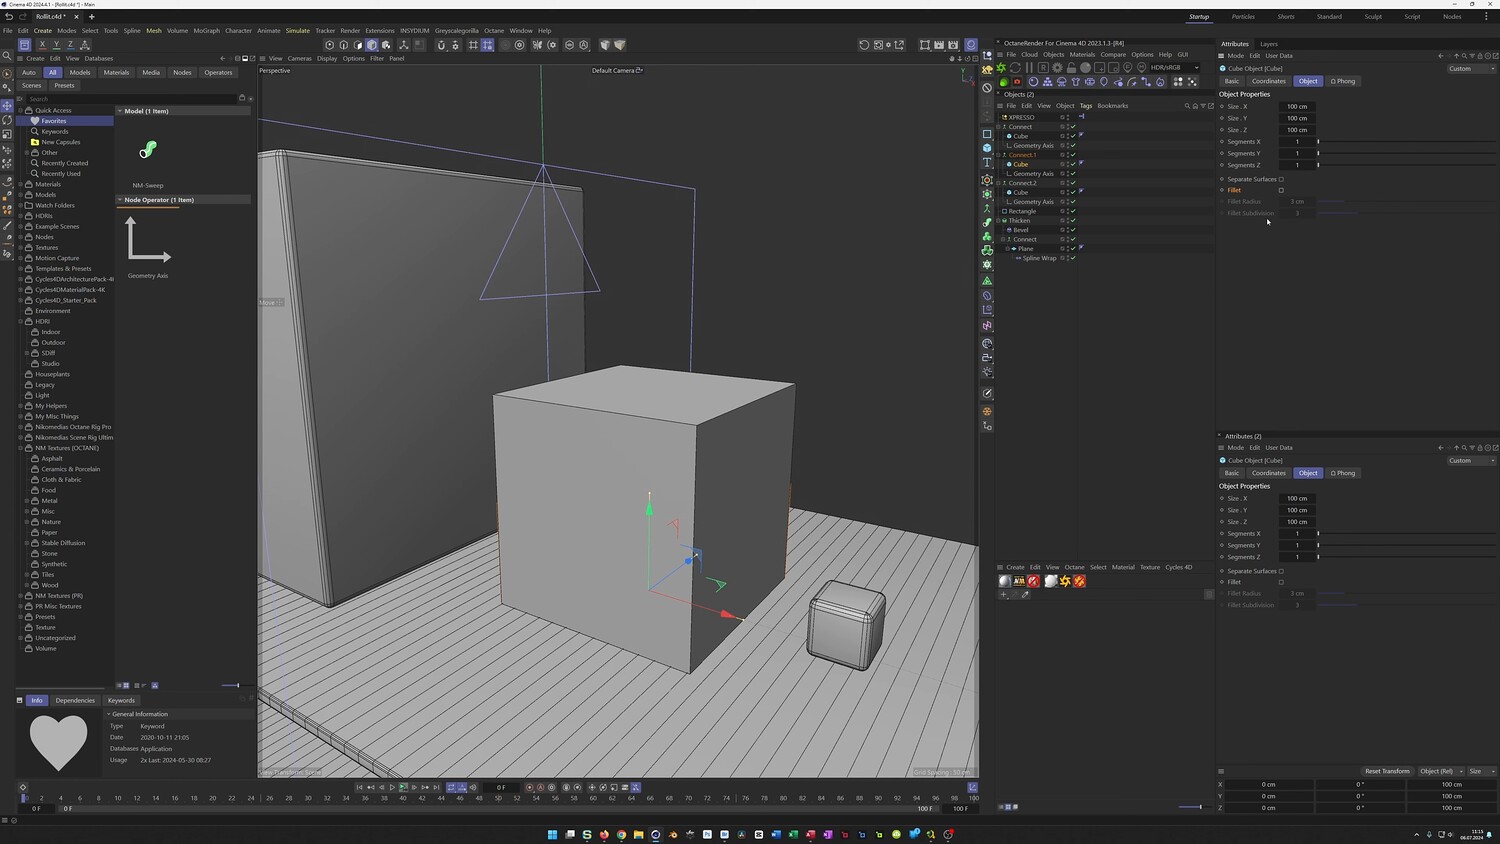Switch to the Layers tab
This screenshot has width=1500, height=844.
pyautogui.click(x=1268, y=44)
